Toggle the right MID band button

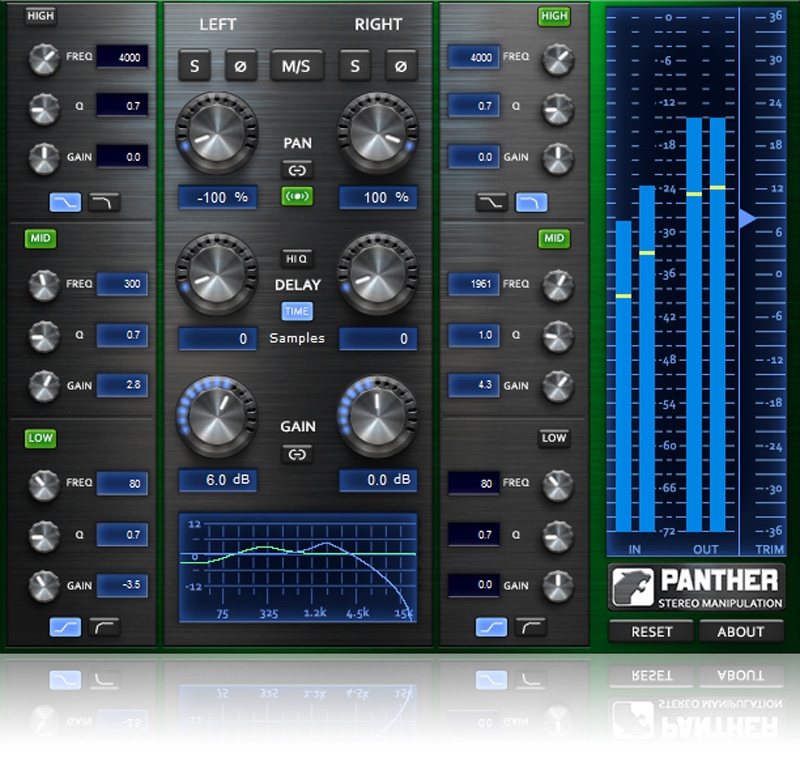pyautogui.click(x=553, y=239)
